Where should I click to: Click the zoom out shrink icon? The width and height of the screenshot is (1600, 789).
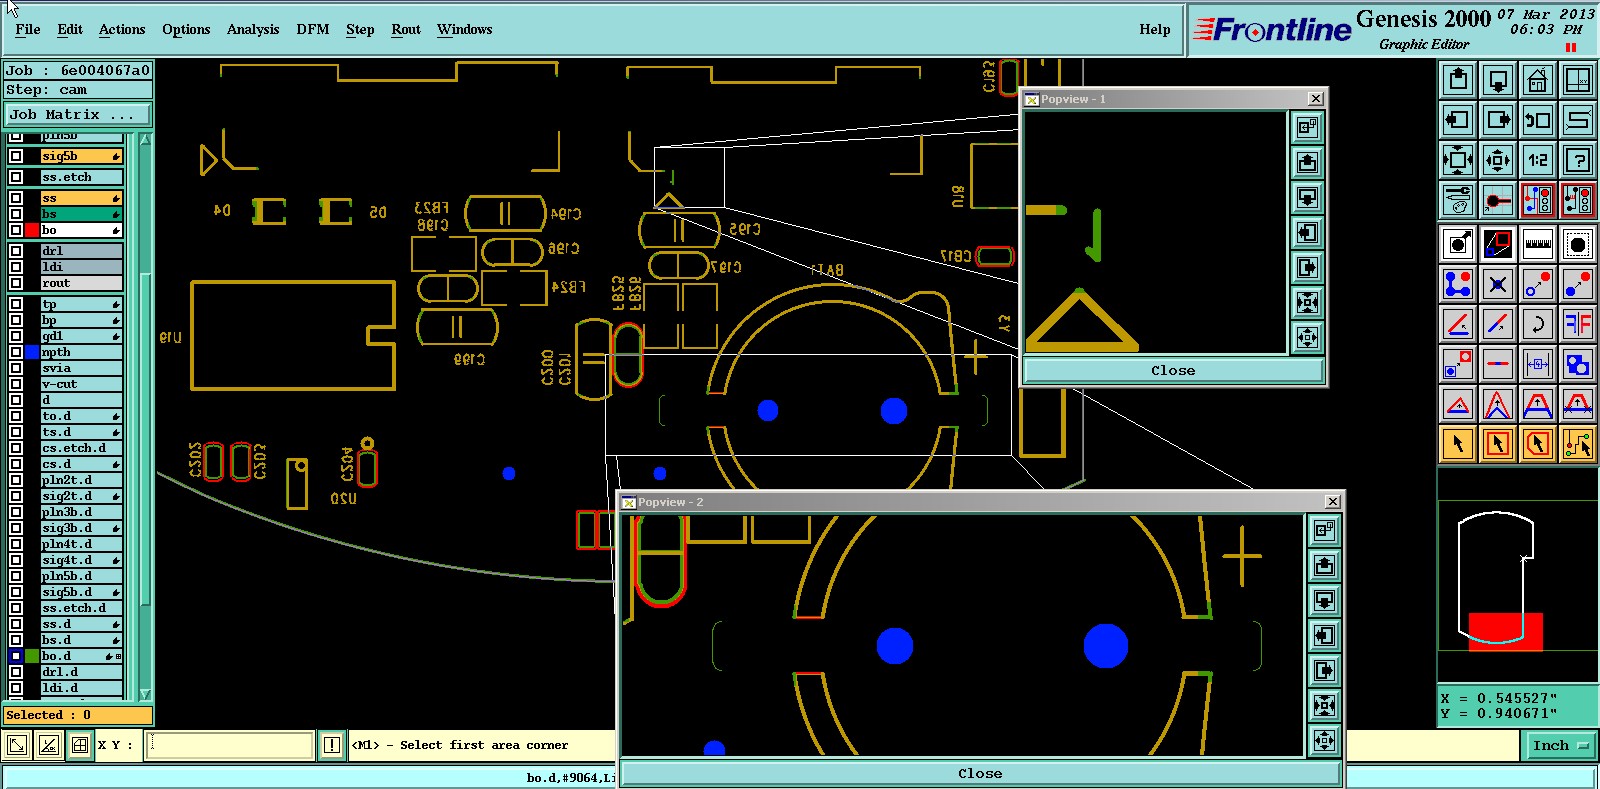tap(1498, 160)
